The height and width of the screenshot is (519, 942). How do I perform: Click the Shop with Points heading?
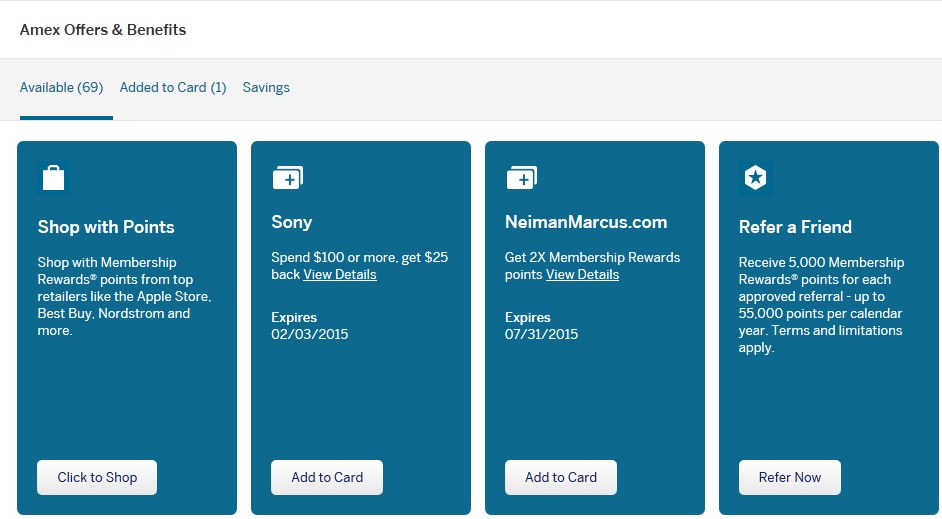(106, 227)
